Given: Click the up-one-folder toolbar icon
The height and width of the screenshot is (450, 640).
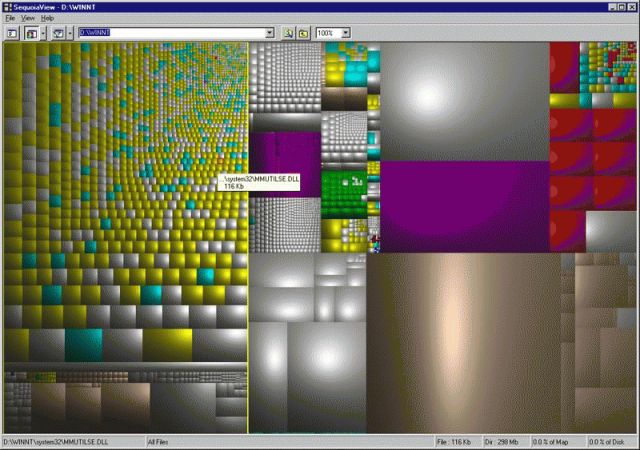Looking at the screenshot, I should click(x=303, y=33).
